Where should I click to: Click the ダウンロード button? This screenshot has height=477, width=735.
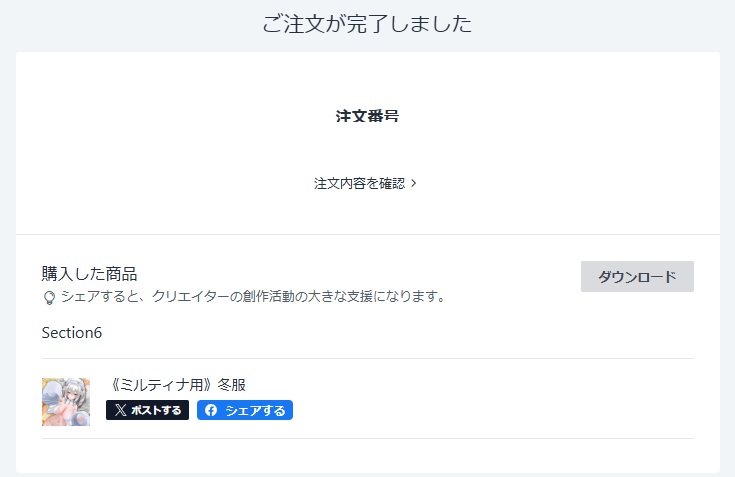point(637,277)
